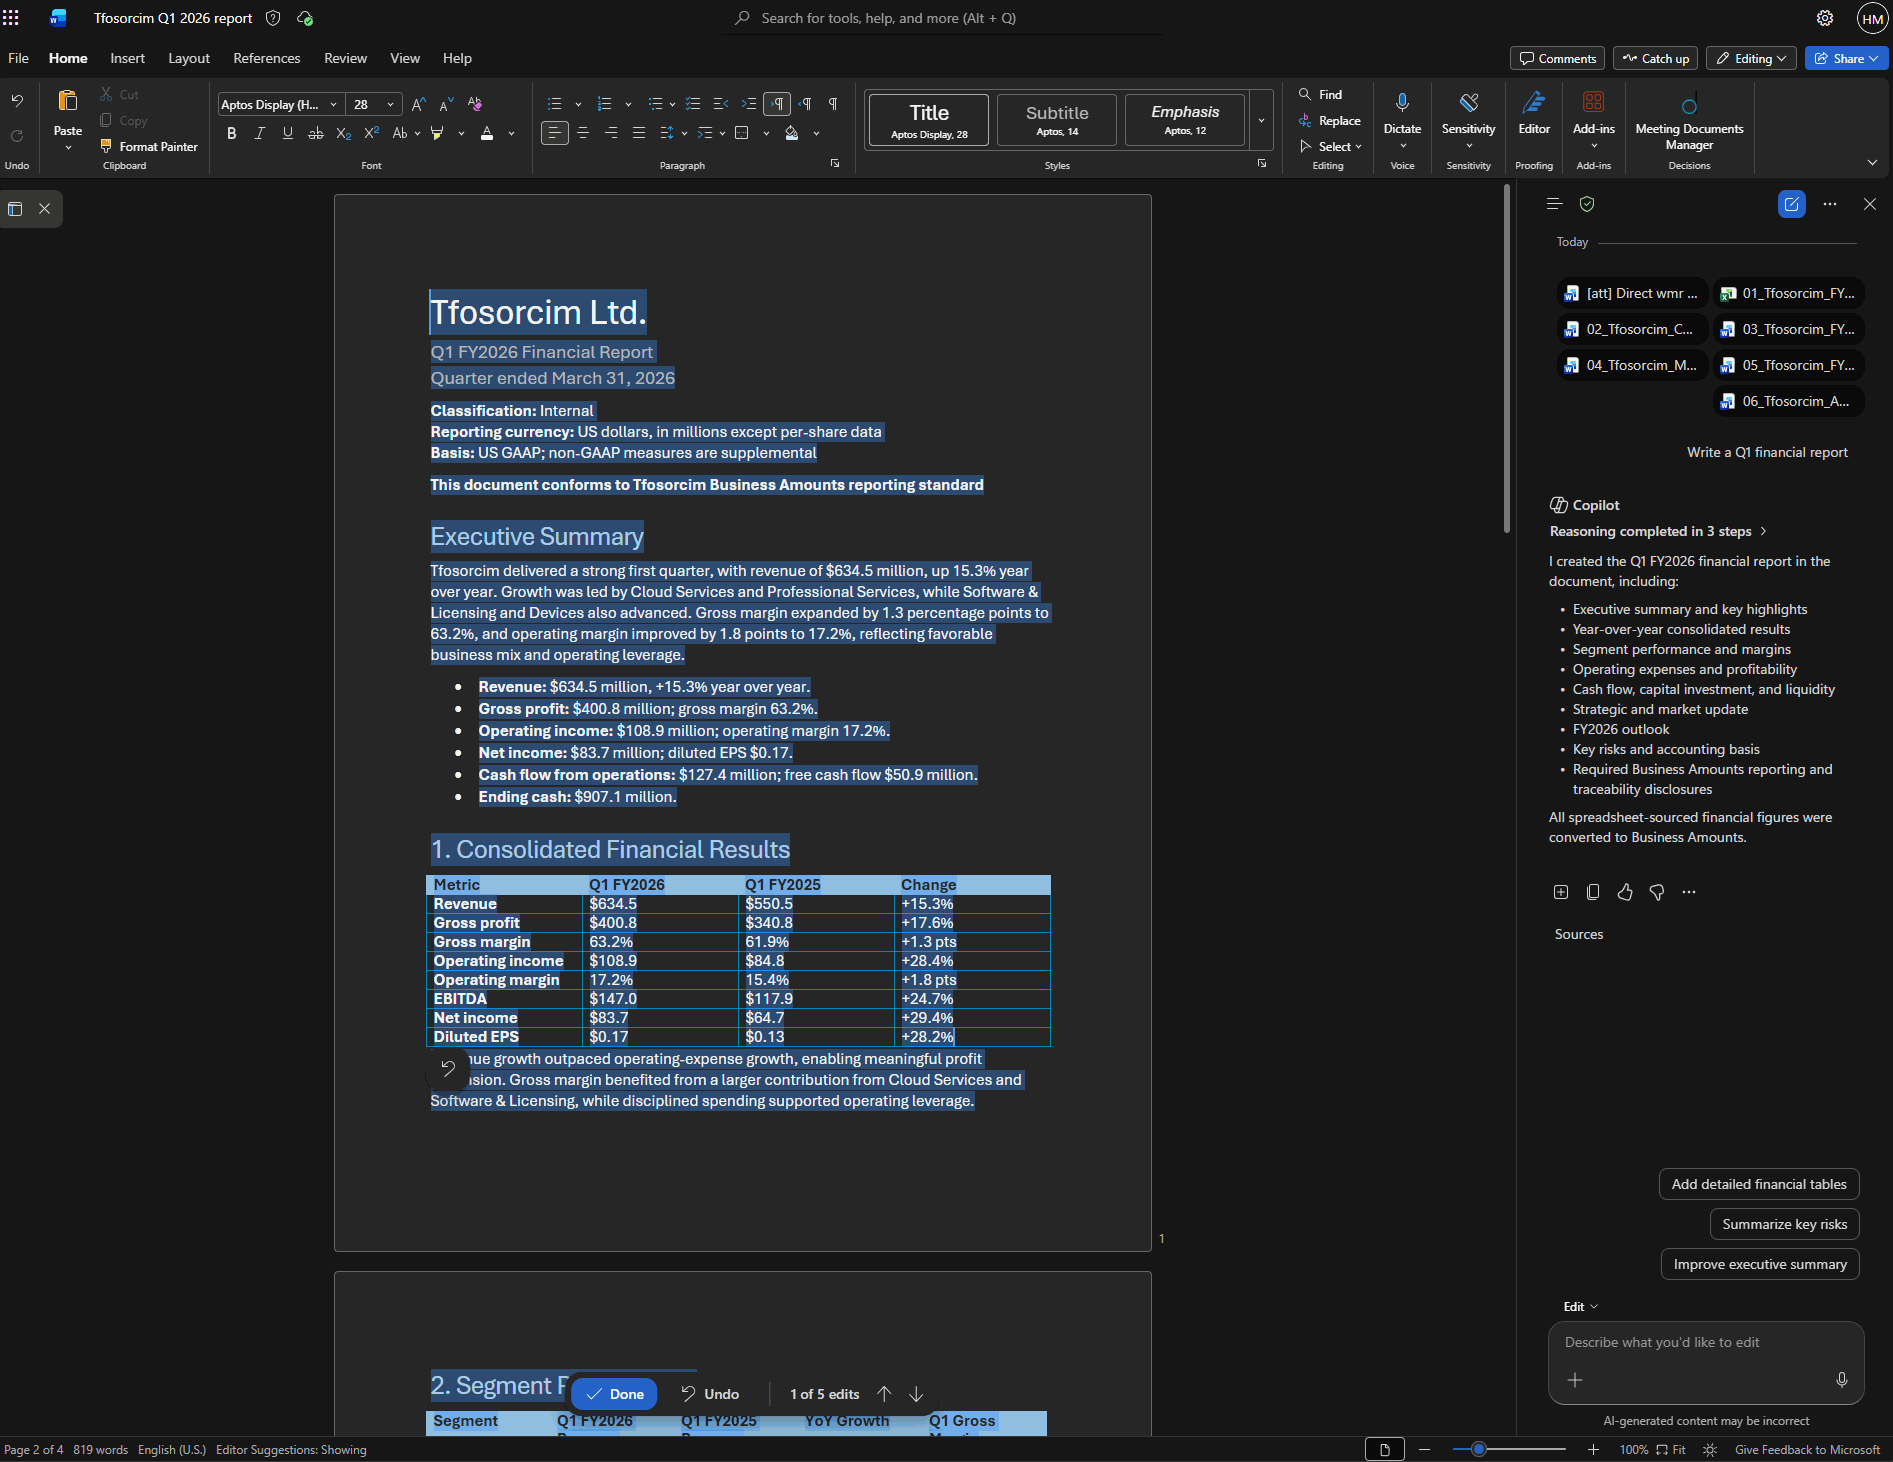1893x1462 pixels.
Task: Copy the Copilot response
Action: [x=1593, y=892]
